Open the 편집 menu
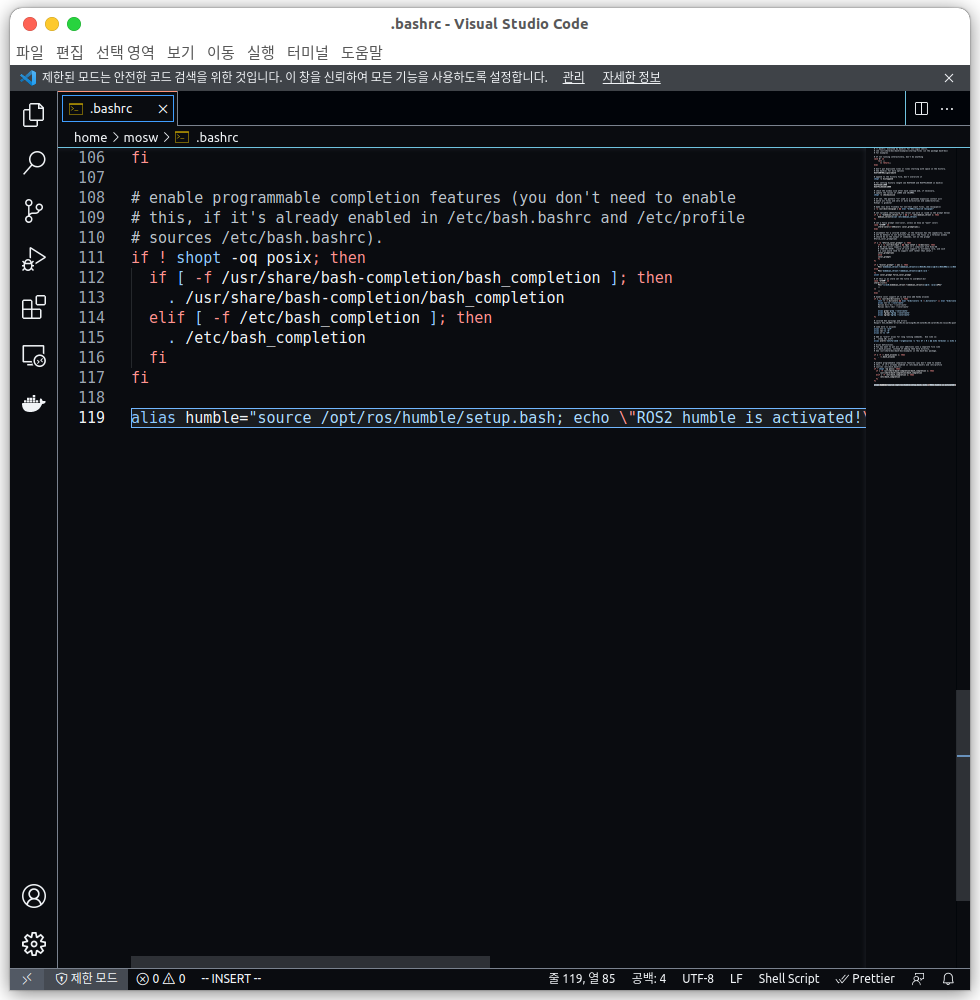Image resolution: width=980 pixels, height=1000 pixels. coord(69,52)
